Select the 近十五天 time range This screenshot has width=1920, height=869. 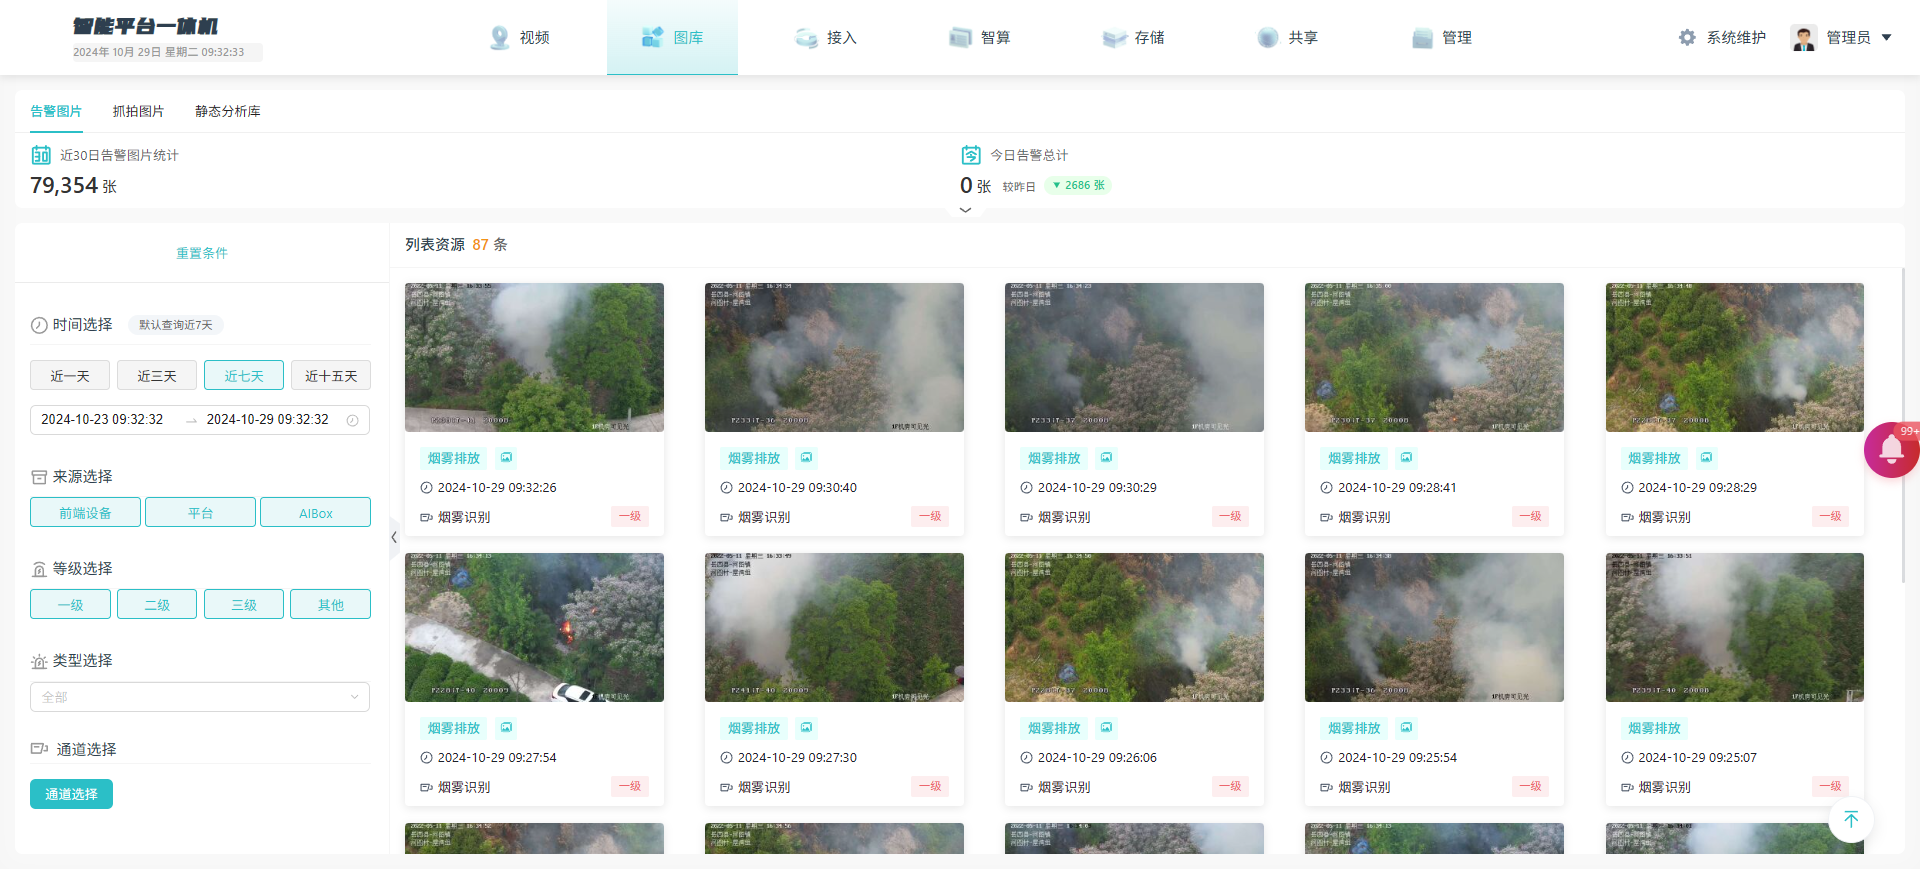click(x=331, y=376)
